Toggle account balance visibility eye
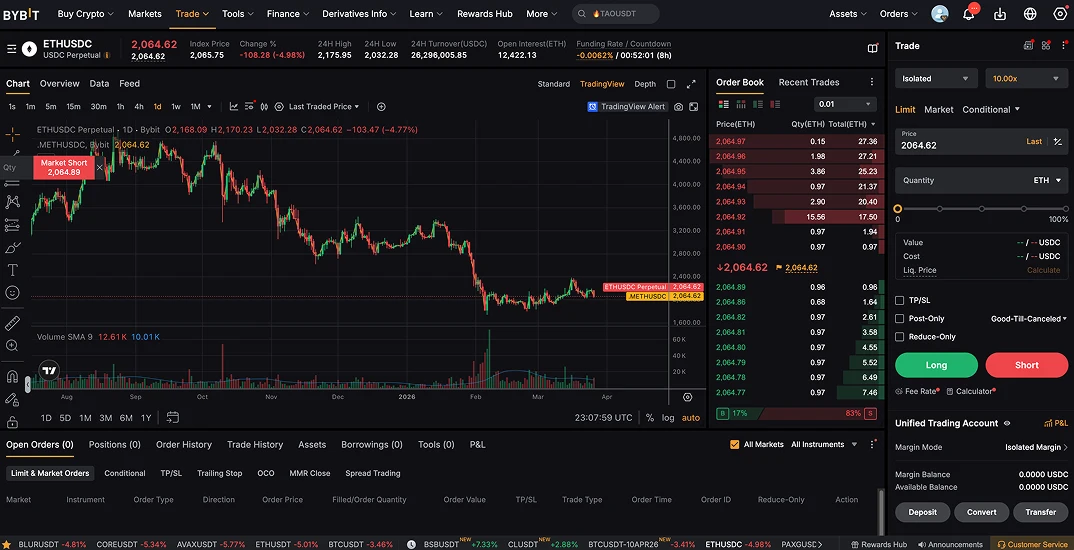The width and height of the screenshot is (1074, 550). (x=1007, y=423)
